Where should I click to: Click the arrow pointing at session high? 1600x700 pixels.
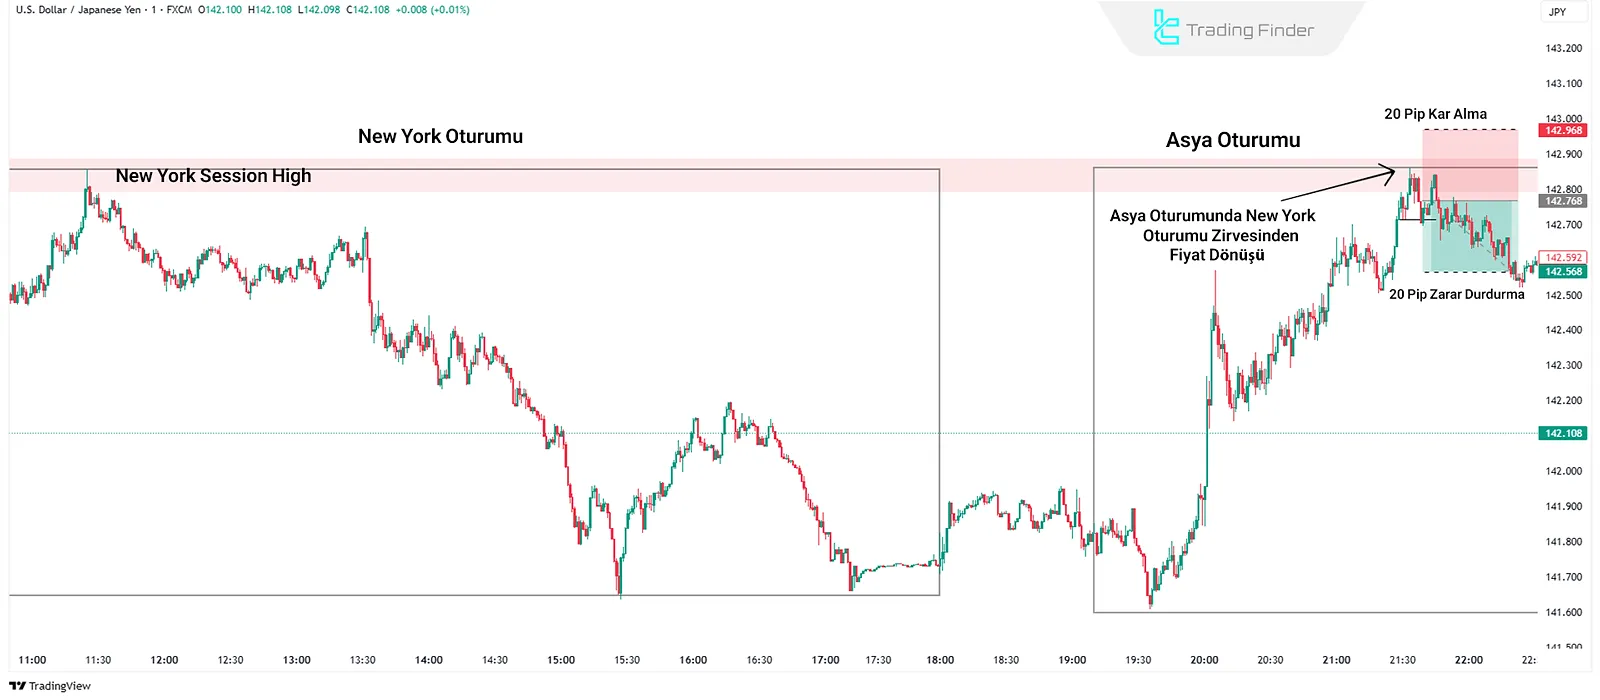(1338, 187)
